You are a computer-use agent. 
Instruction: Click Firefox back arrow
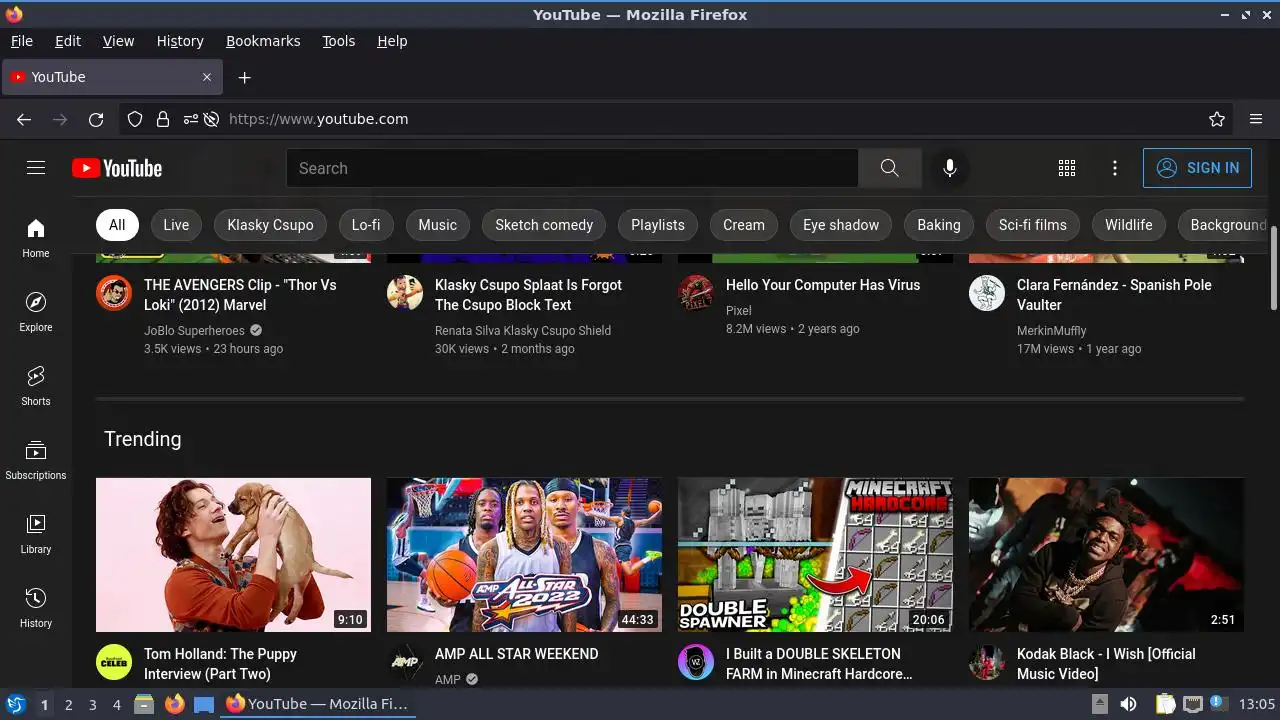24,119
